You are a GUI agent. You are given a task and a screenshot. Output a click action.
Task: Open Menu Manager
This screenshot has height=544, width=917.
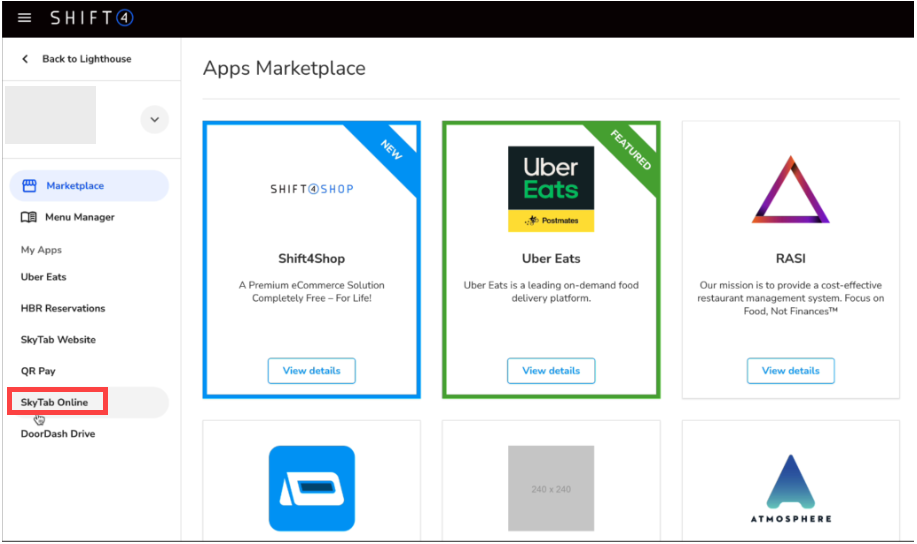pos(80,217)
